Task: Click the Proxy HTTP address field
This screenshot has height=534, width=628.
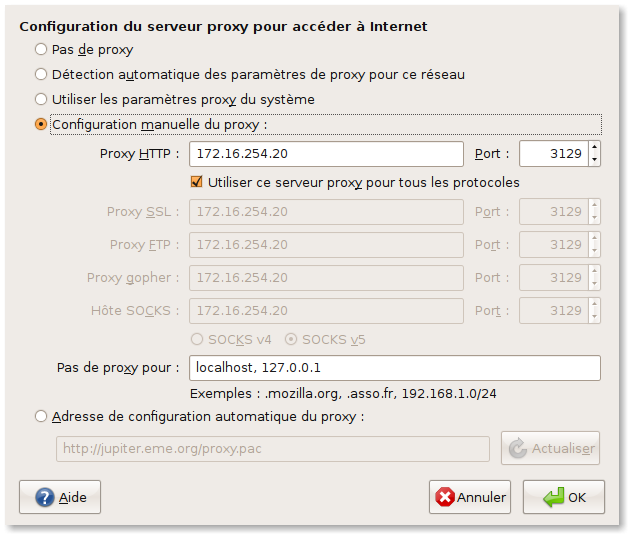Action: [x=326, y=154]
